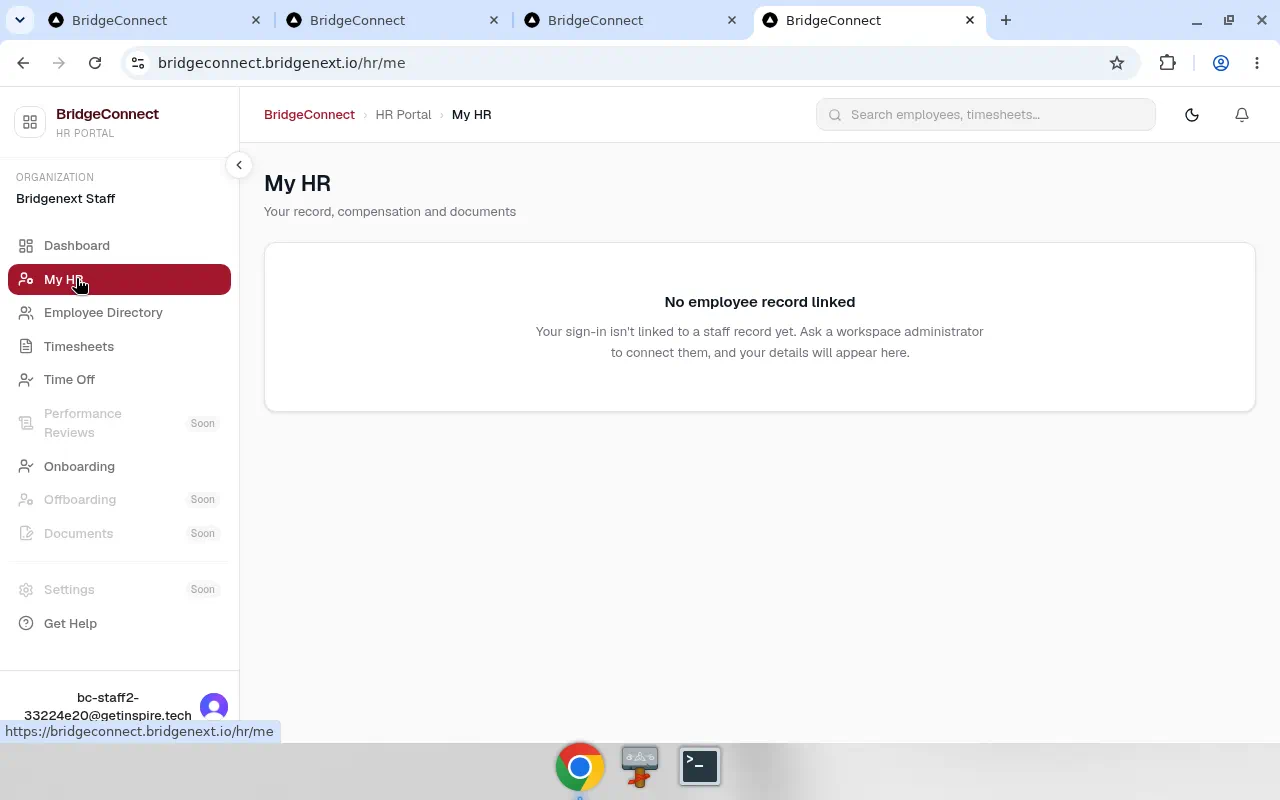Bookmark this page with the star icon

pos(1117,63)
